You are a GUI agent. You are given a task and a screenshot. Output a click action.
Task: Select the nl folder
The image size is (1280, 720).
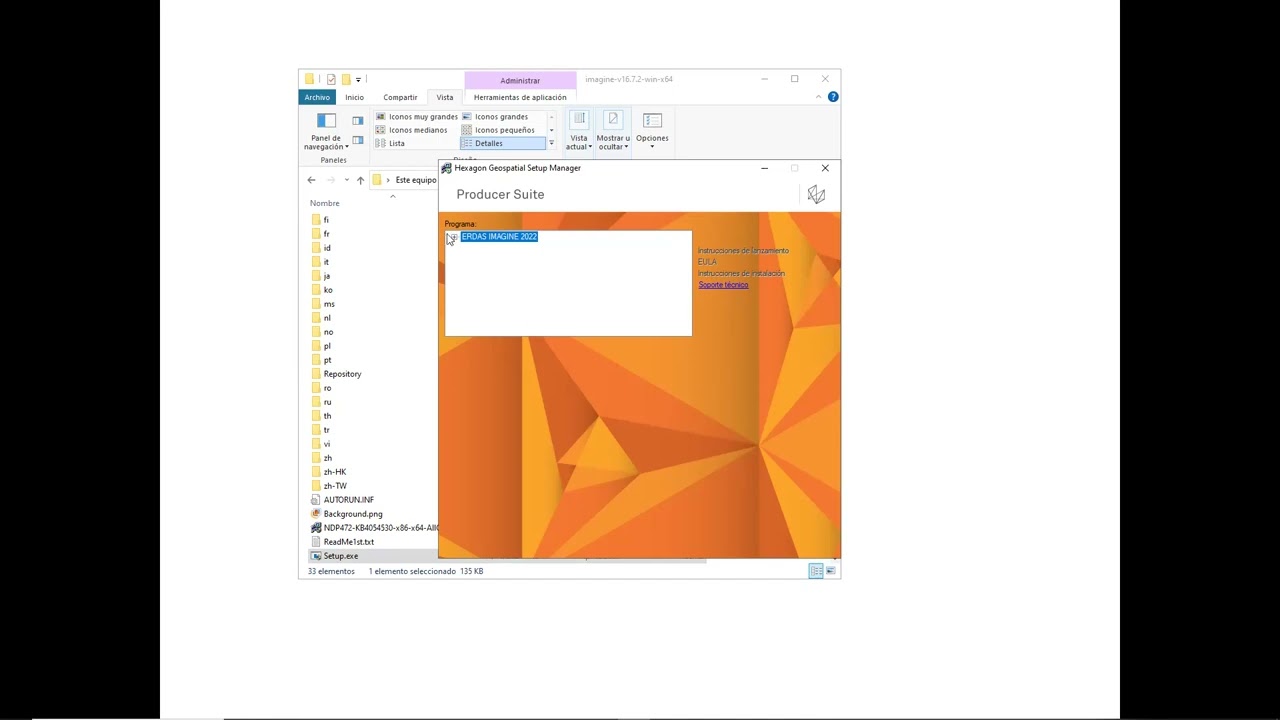pos(320,318)
